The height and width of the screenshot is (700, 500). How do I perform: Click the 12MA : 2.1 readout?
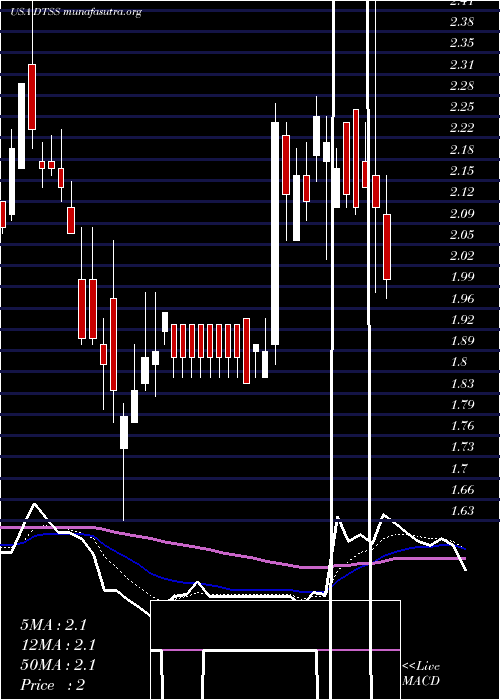(x=58, y=645)
